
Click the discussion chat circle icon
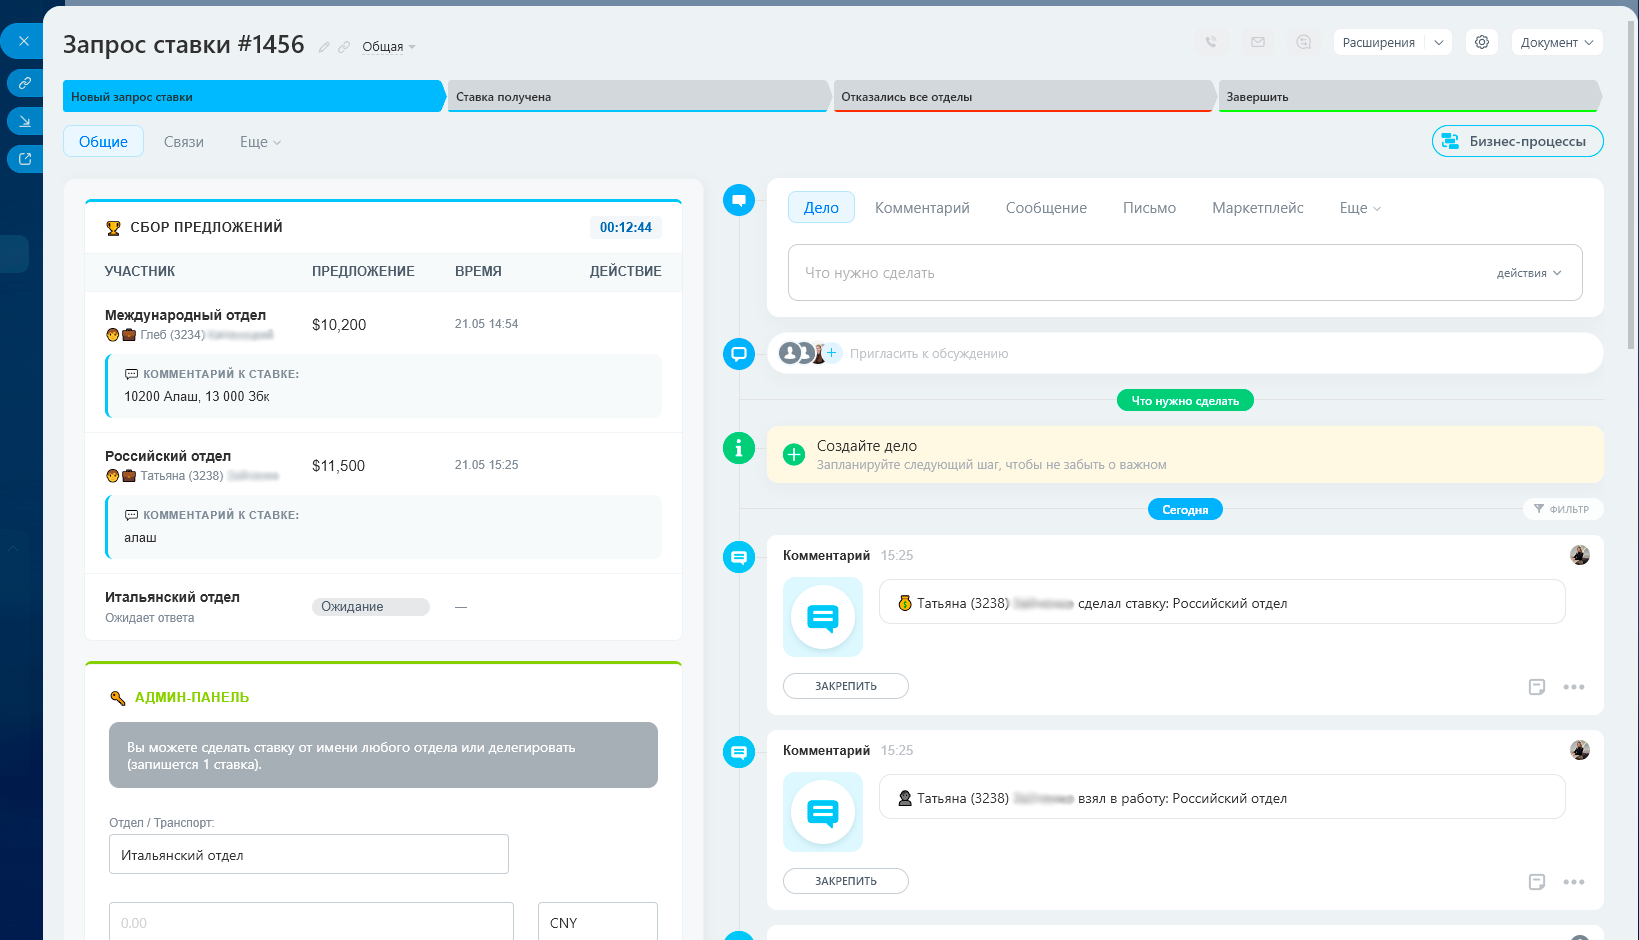click(x=739, y=353)
